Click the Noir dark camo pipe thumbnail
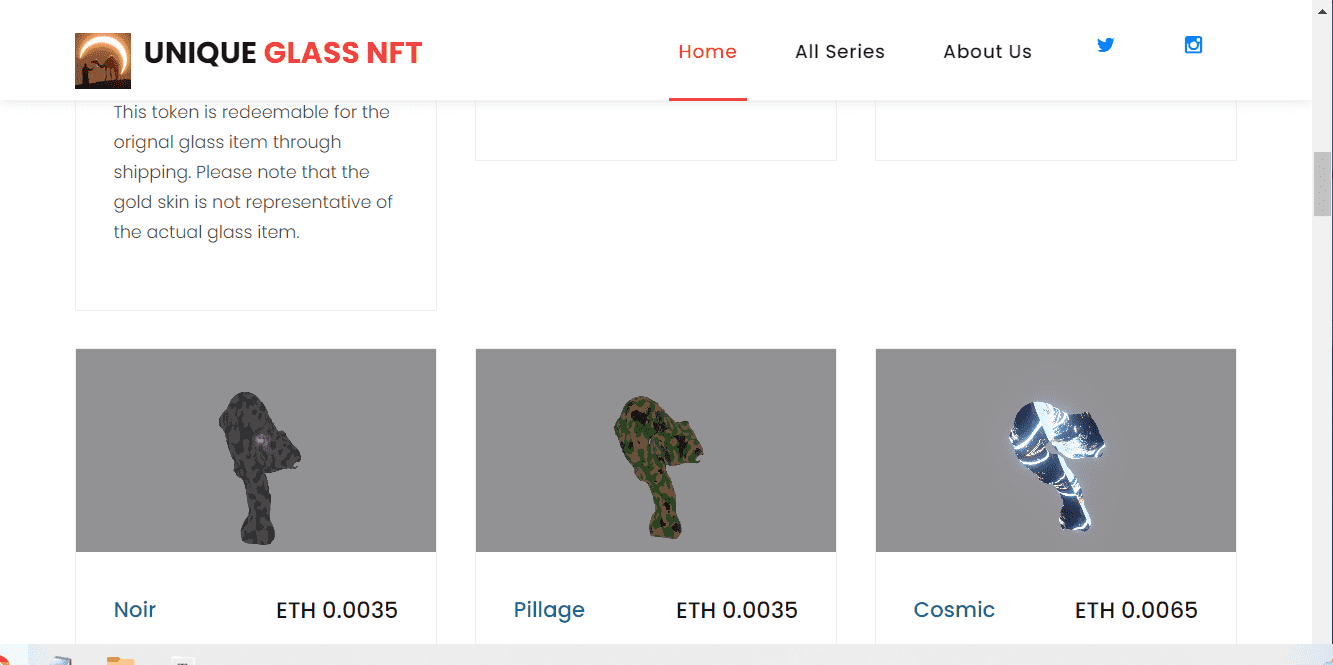This screenshot has width=1333, height=665. [255, 450]
